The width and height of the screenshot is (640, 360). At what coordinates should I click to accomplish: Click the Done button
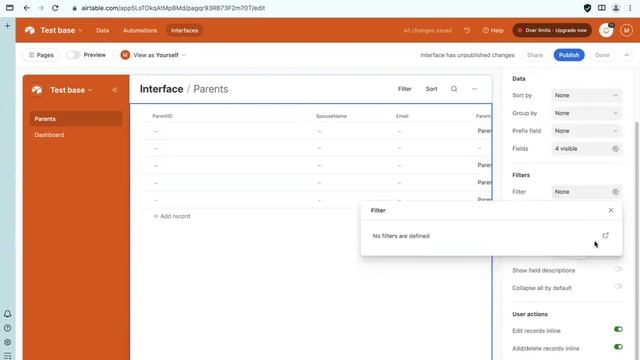pyautogui.click(x=602, y=55)
